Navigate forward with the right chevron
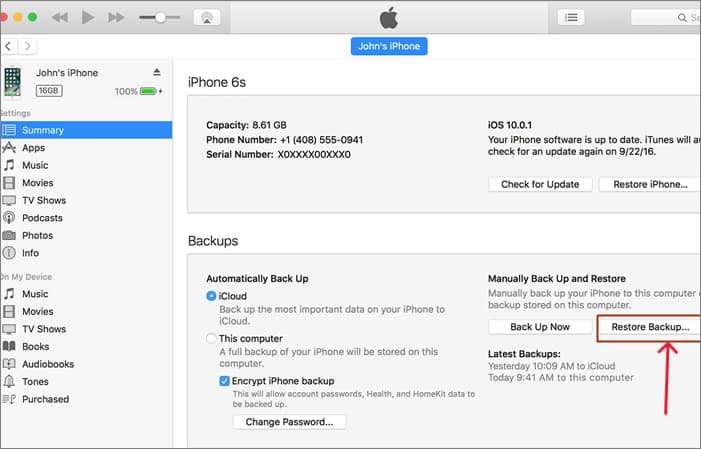Image resolution: width=701 pixels, height=449 pixels. pos(28,46)
